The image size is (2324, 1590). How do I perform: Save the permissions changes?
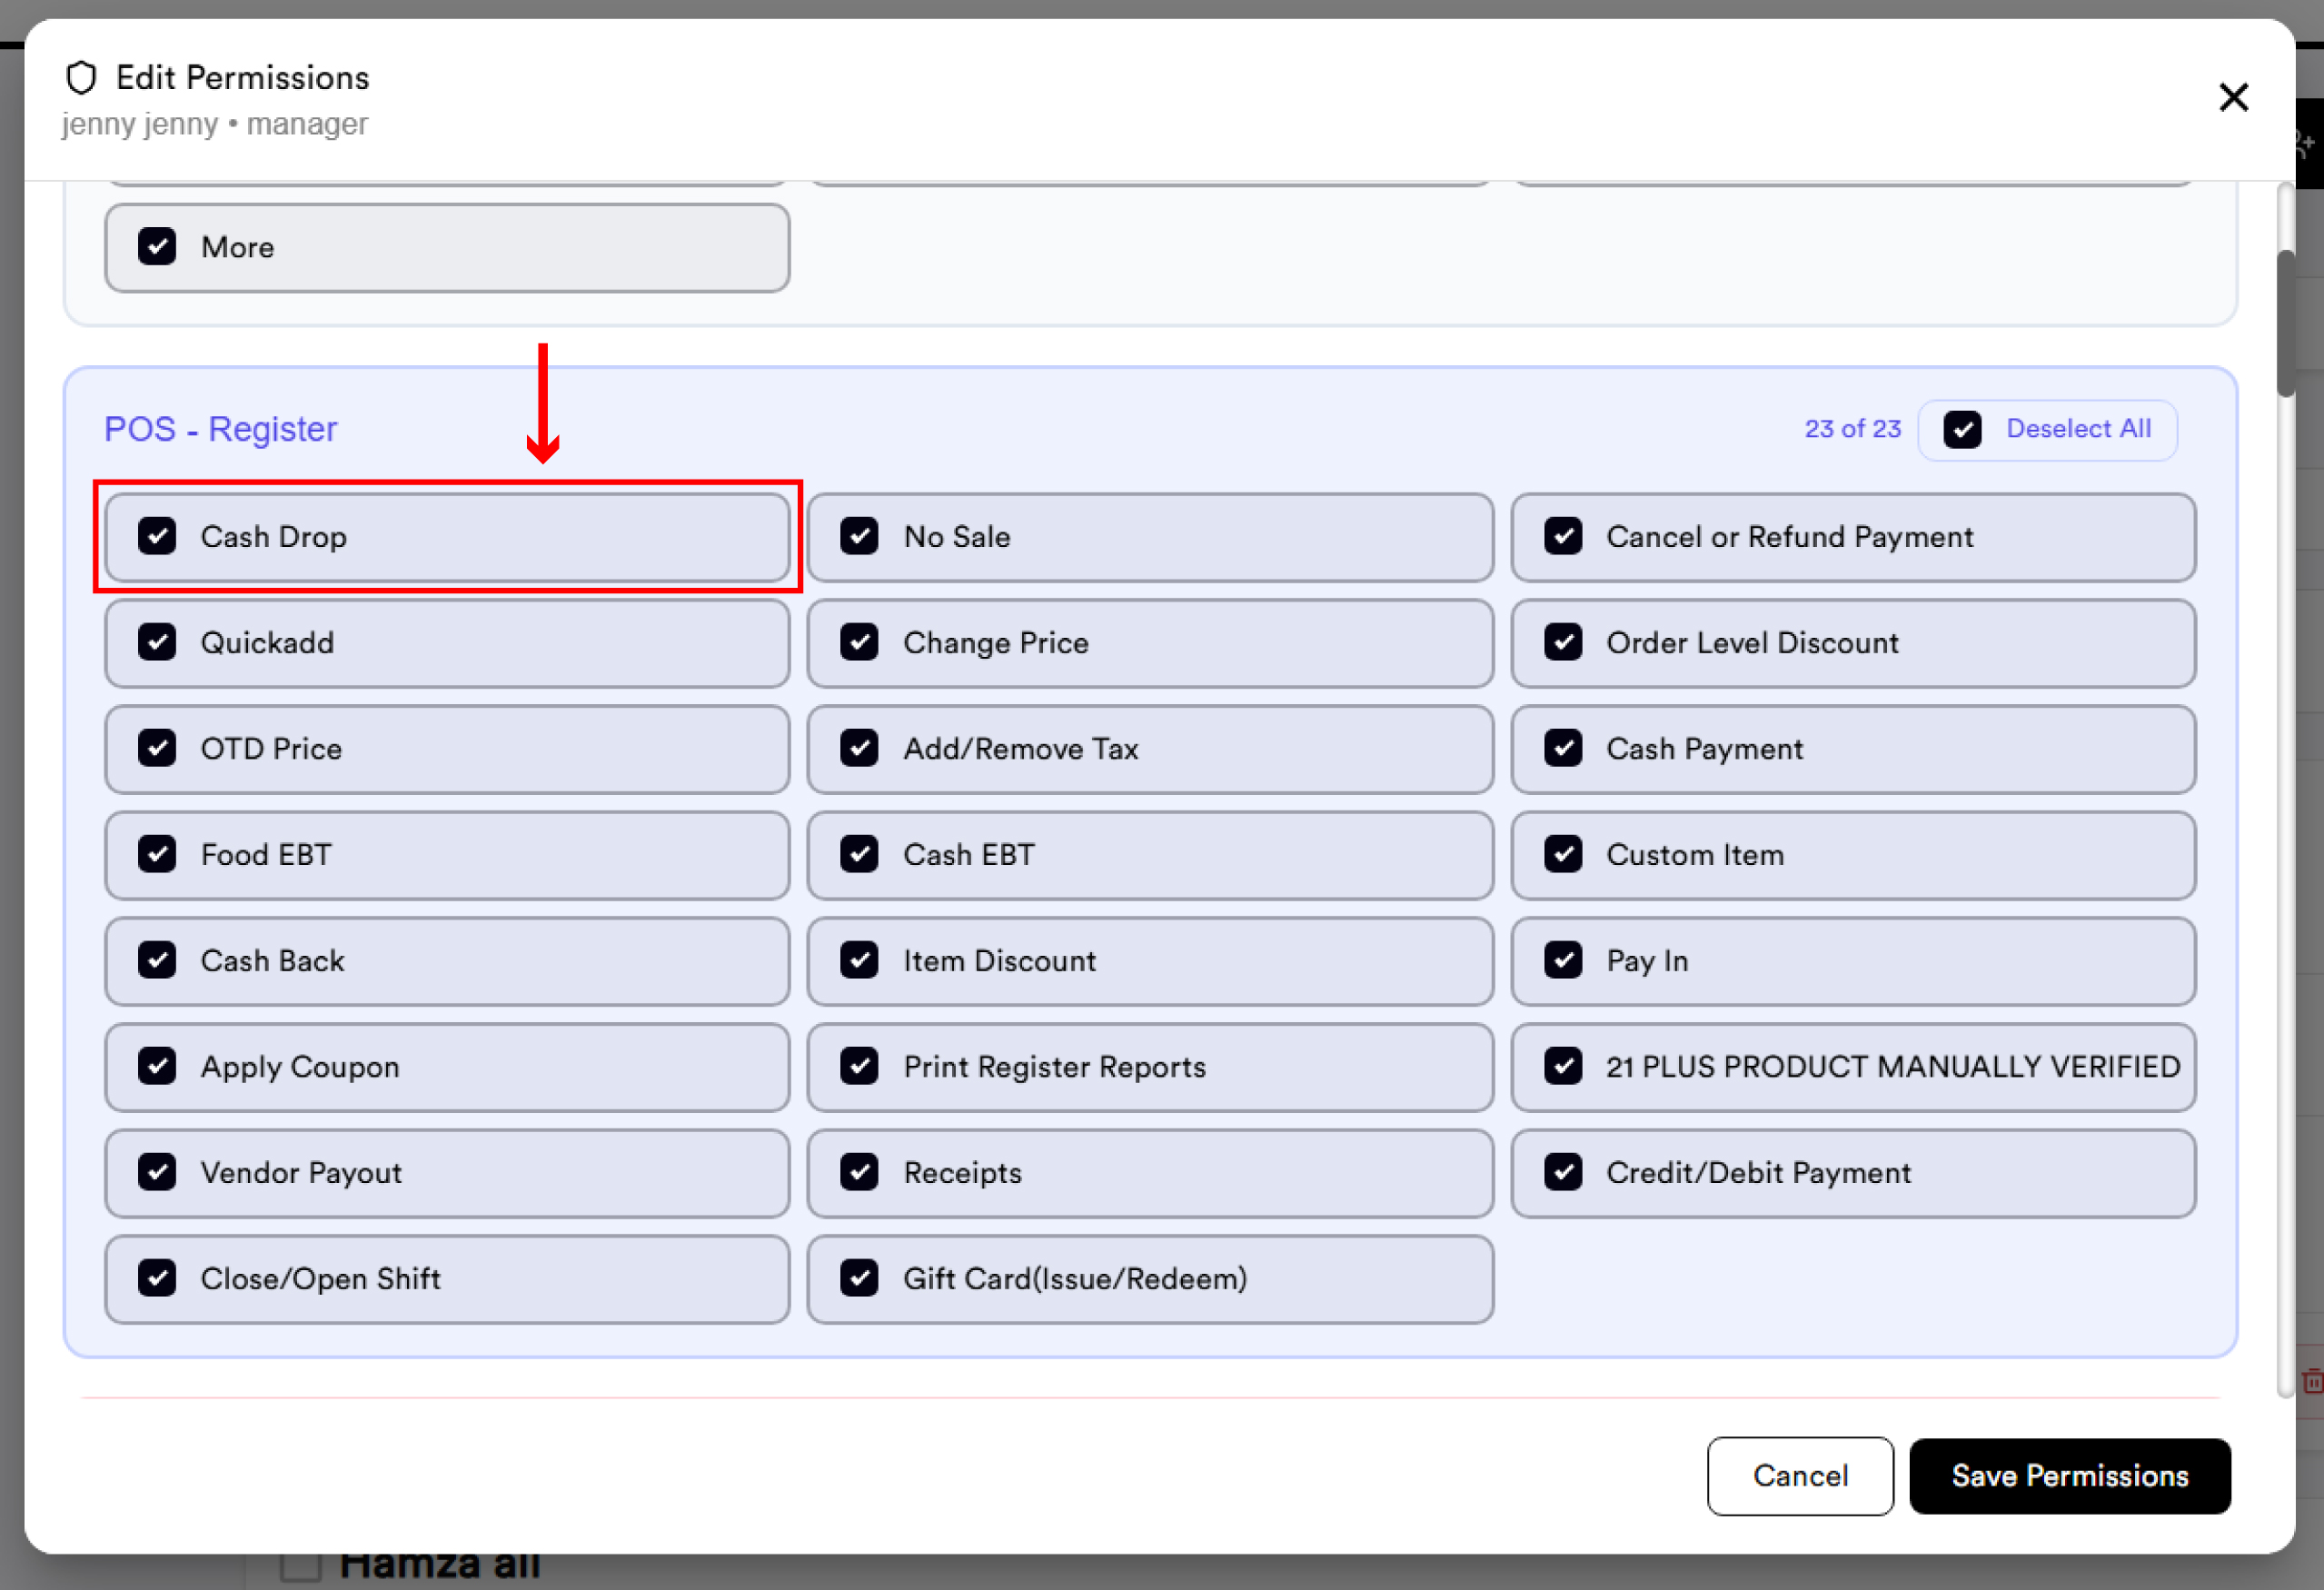(2069, 1476)
